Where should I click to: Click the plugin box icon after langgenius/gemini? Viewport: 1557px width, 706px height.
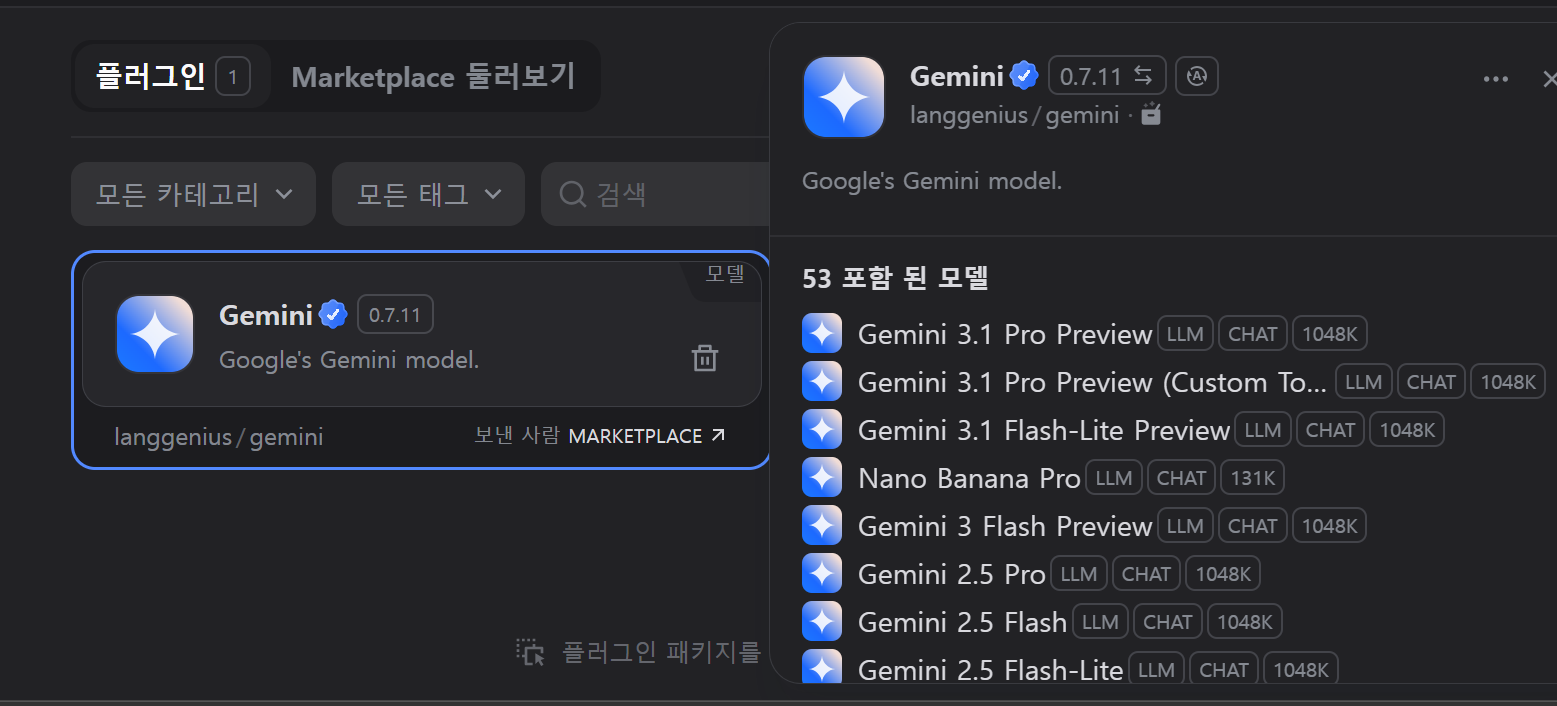[1152, 114]
